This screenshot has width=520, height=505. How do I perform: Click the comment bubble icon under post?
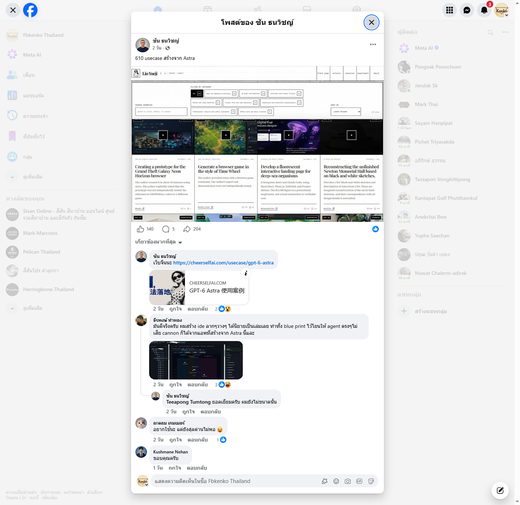tap(166, 229)
